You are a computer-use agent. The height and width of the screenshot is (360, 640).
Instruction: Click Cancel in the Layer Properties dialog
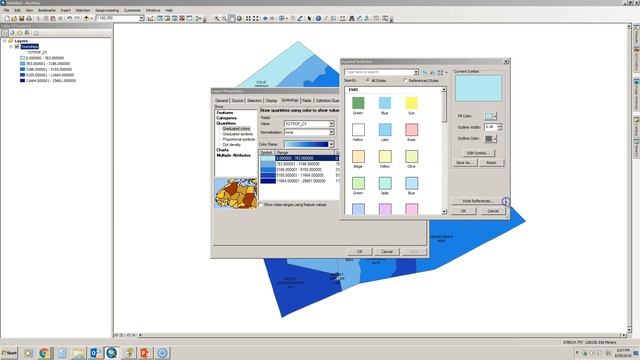click(x=387, y=251)
